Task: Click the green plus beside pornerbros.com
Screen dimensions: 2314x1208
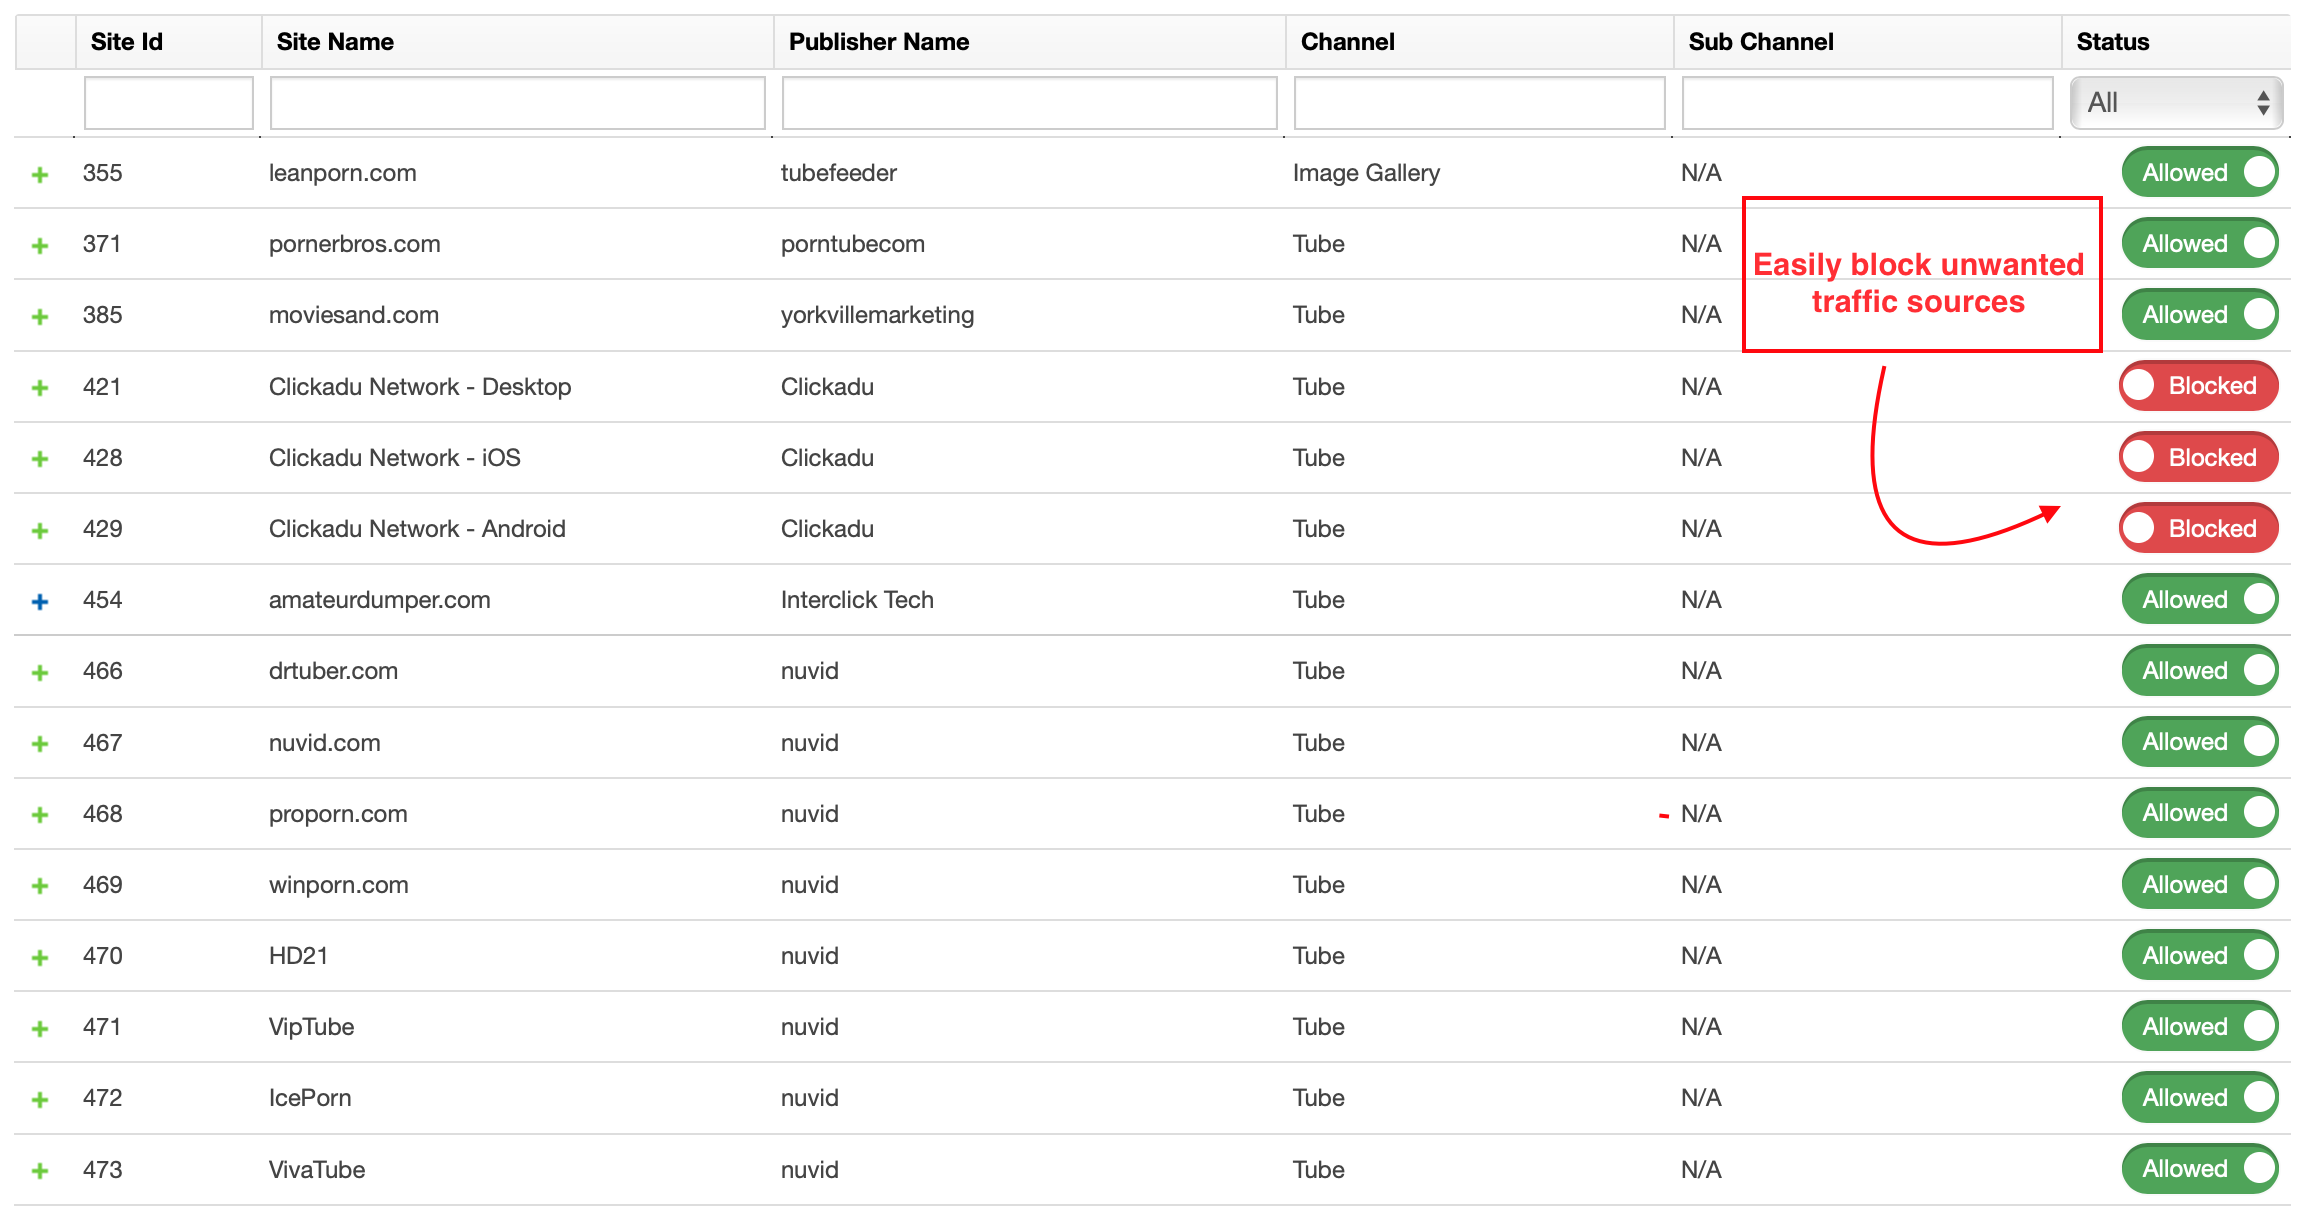Action: pos(40,246)
